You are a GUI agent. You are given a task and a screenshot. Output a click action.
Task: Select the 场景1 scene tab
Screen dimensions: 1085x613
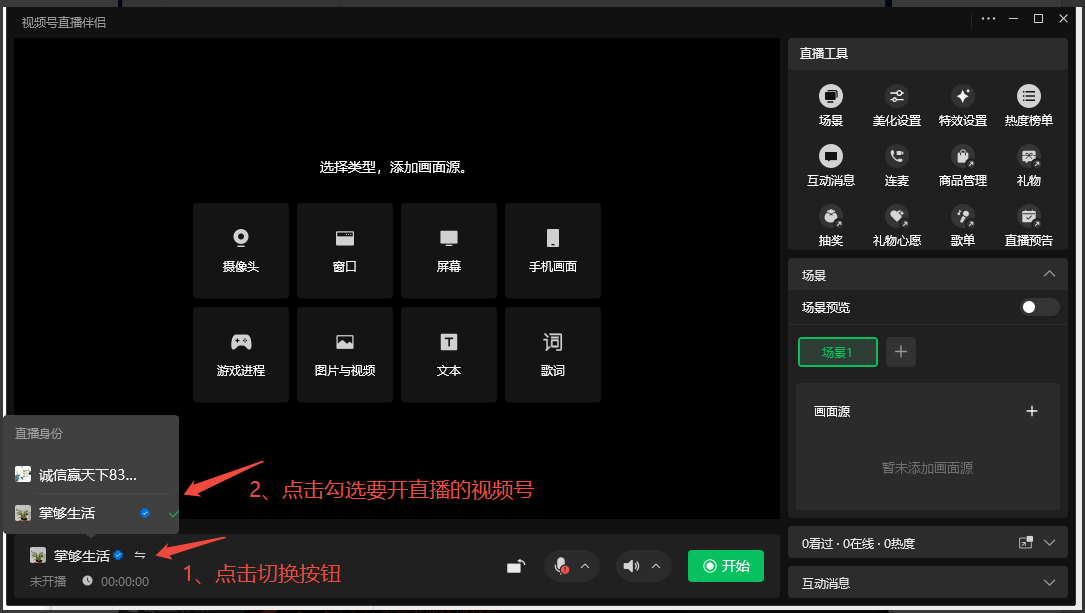tap(837, 352)
